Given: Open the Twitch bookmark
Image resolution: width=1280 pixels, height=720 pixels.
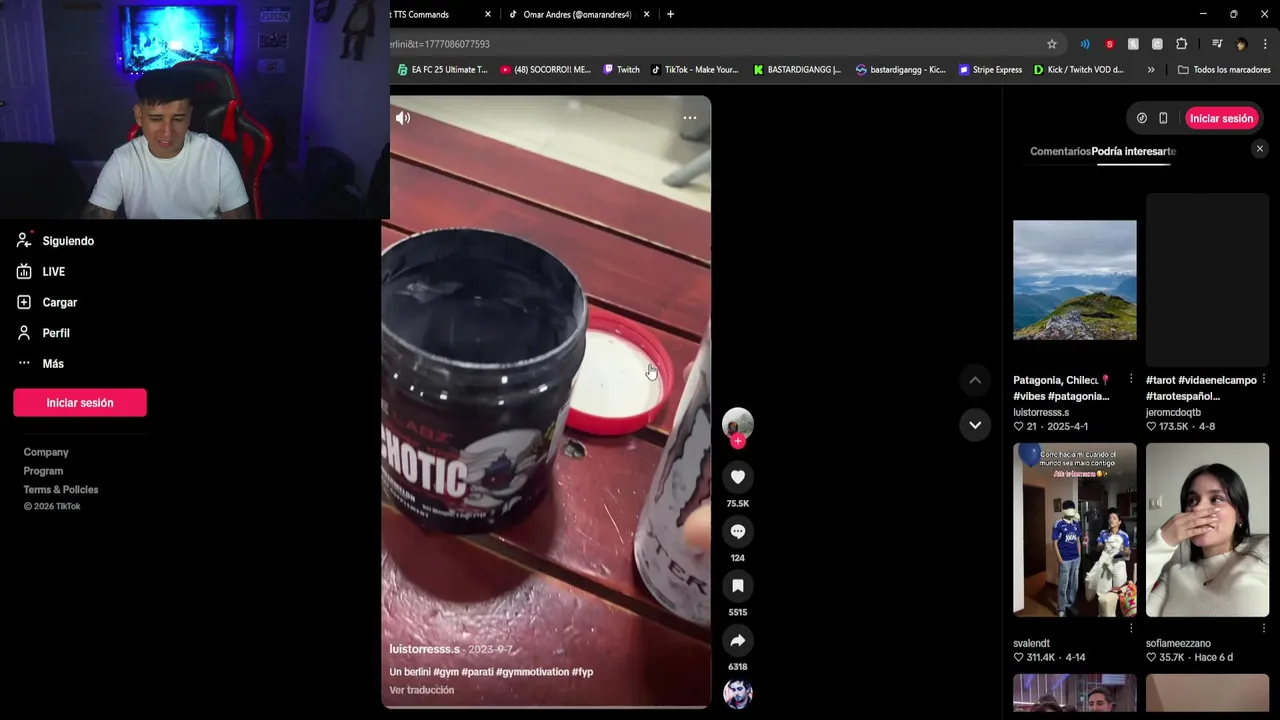Looking at the screenshot, I should [x=621, y=70].
